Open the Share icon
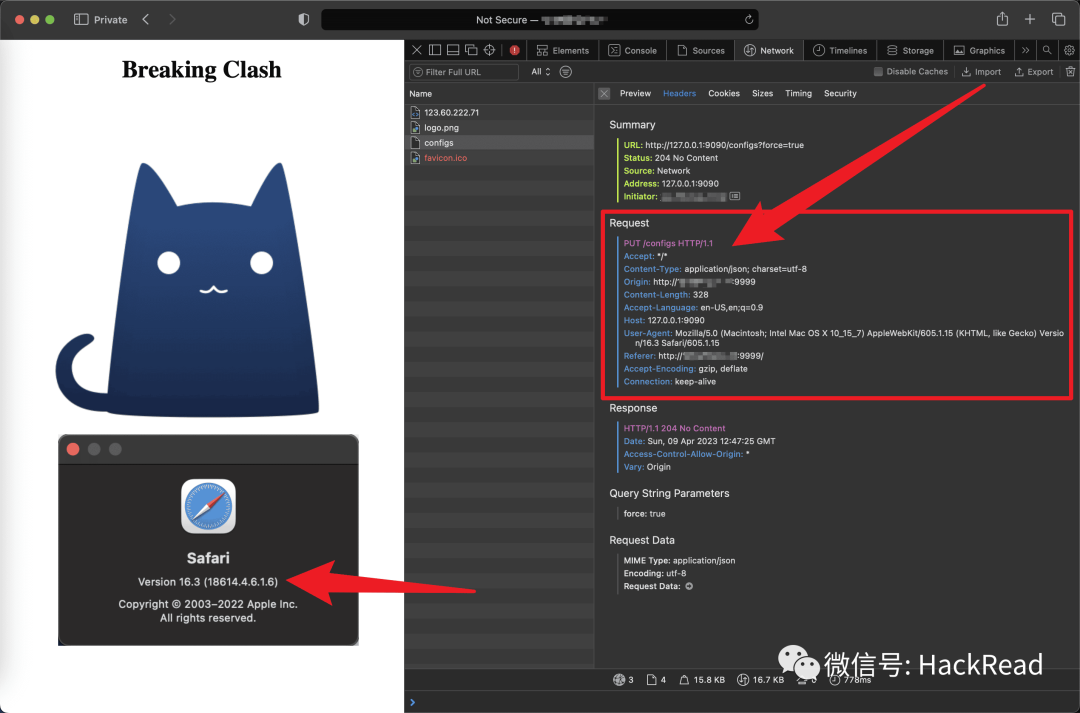 (1002, 19)
